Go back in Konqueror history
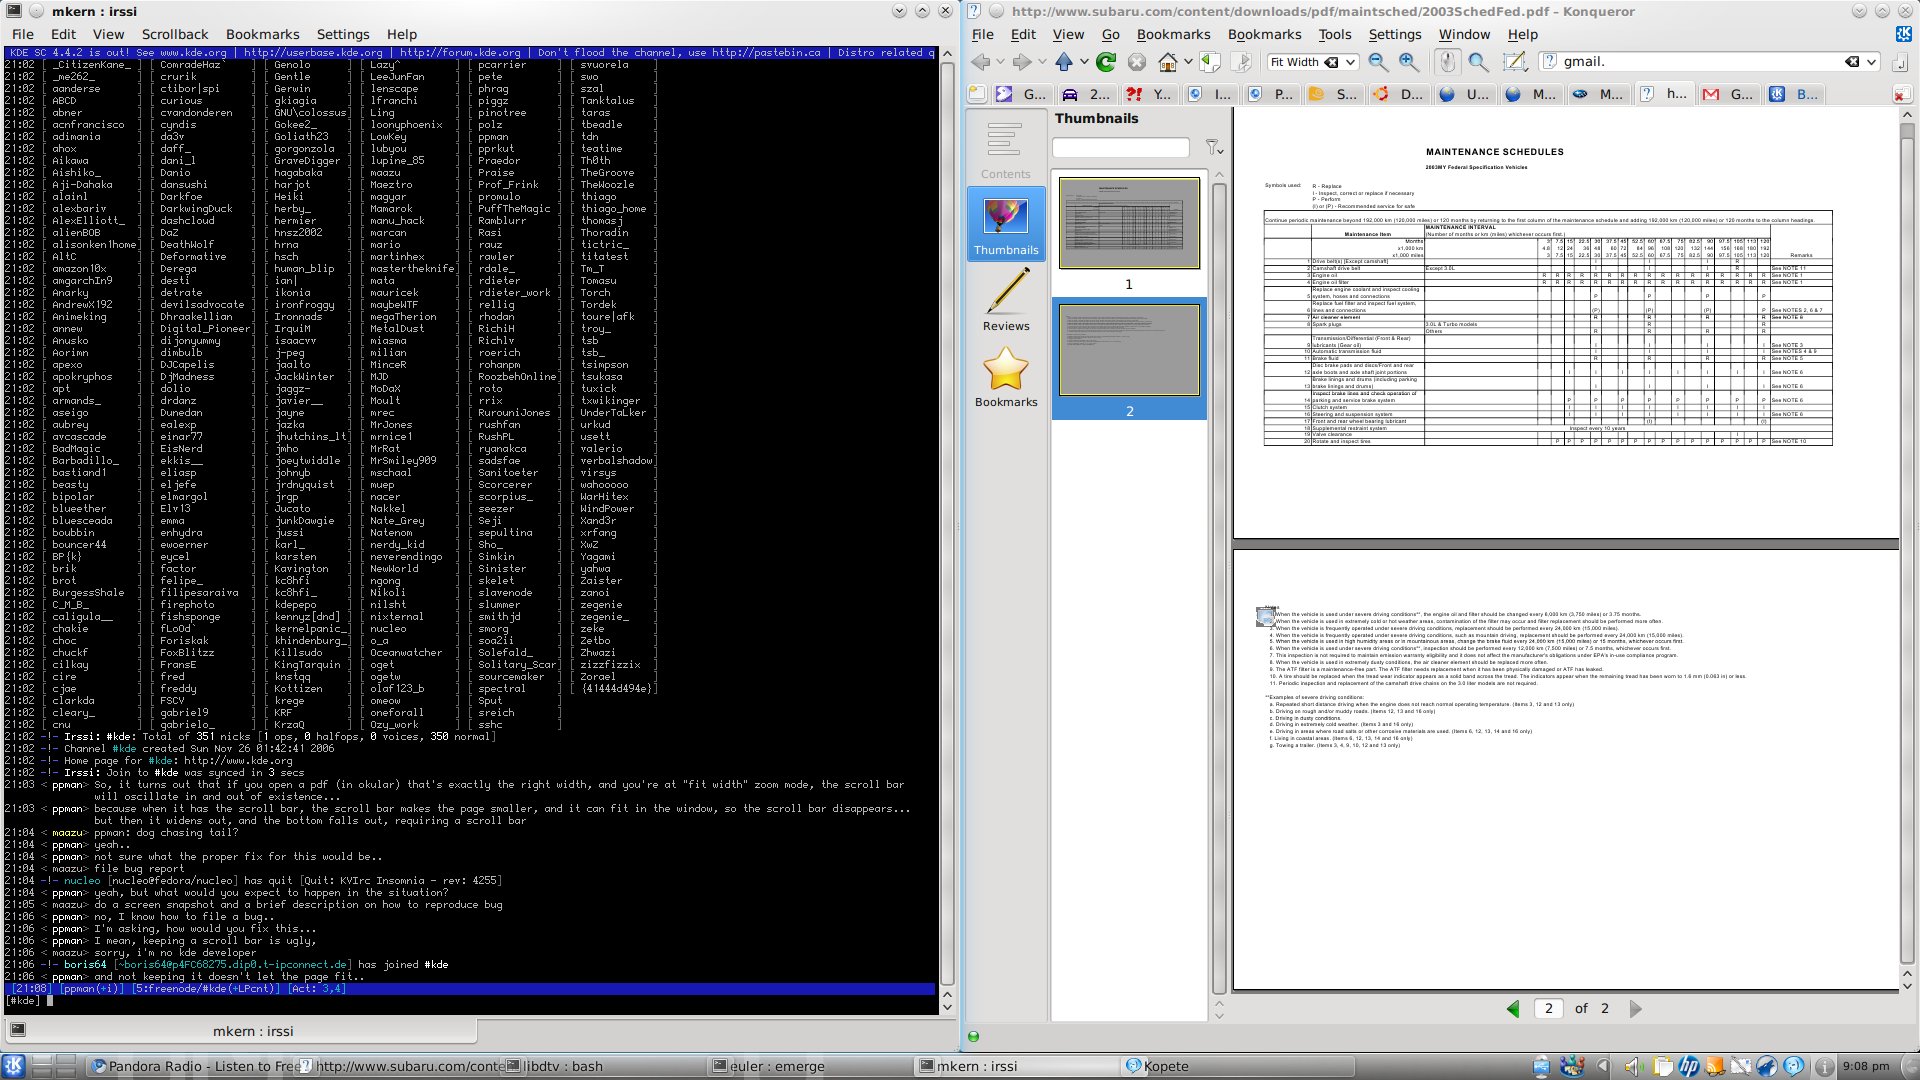Image resolution: width=1920 pixels, height=1080 pixels. pyautogui.click(x=980, y=62)
